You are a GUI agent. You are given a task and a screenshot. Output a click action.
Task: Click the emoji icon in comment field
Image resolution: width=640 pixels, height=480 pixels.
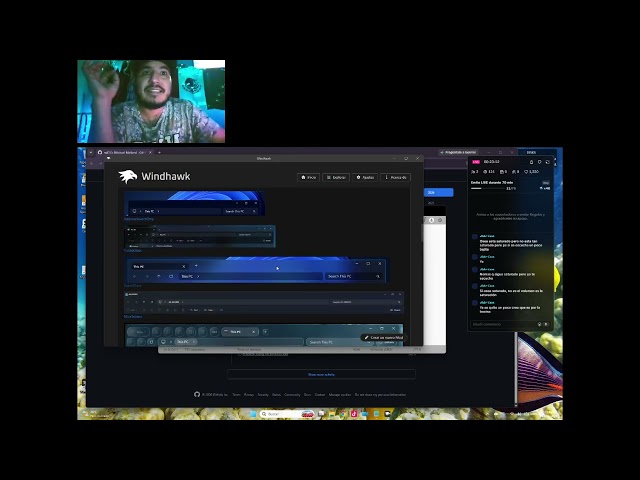pyautogui.click(x=540, y=324)
